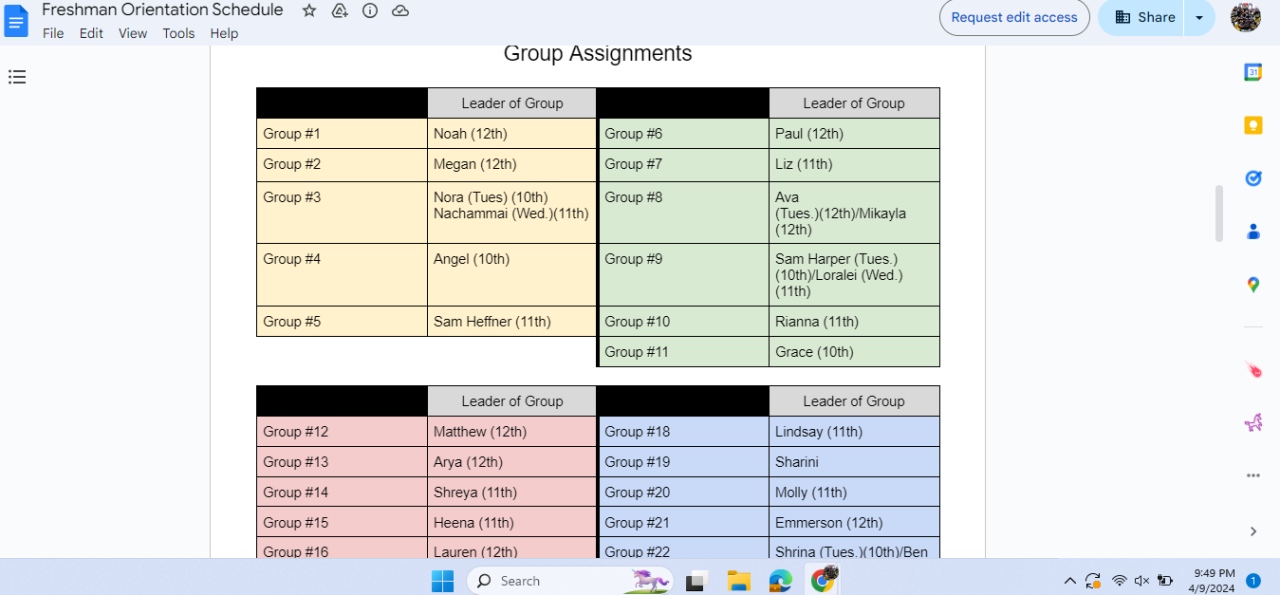The width and height of the screenshot is (1280, 595).
Task: Click the muted volume tray icon
Action: click(x=1142, y=580)
